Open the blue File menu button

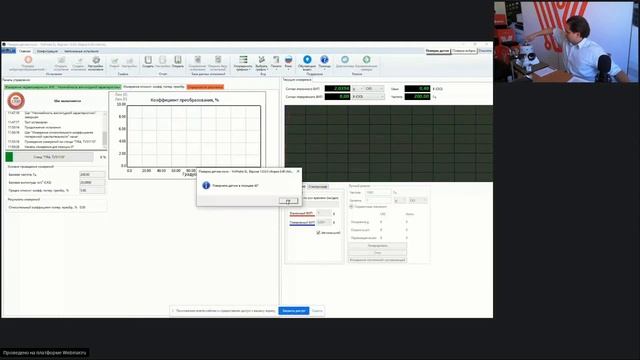click(8, 51)
